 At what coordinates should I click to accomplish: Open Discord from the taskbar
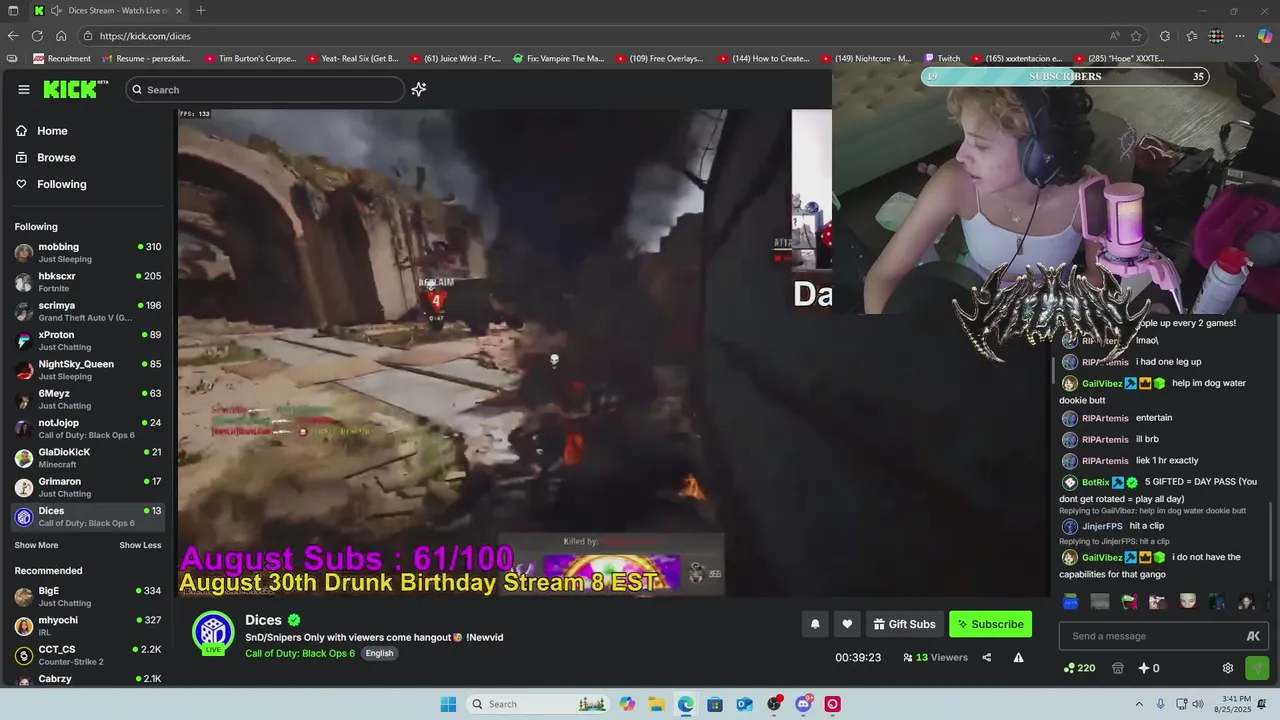point(803,704)
